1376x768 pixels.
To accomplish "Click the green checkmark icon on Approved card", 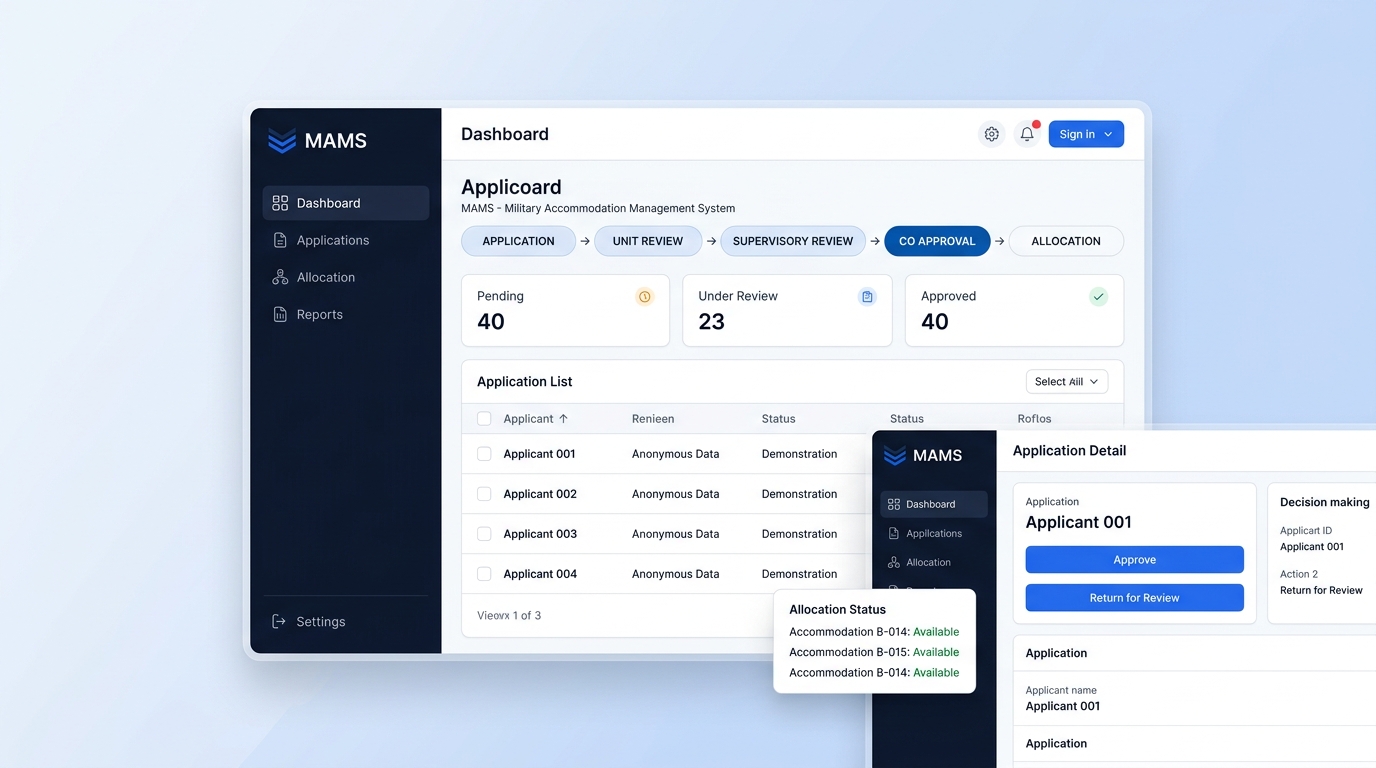I will (x=1098, y=297).
